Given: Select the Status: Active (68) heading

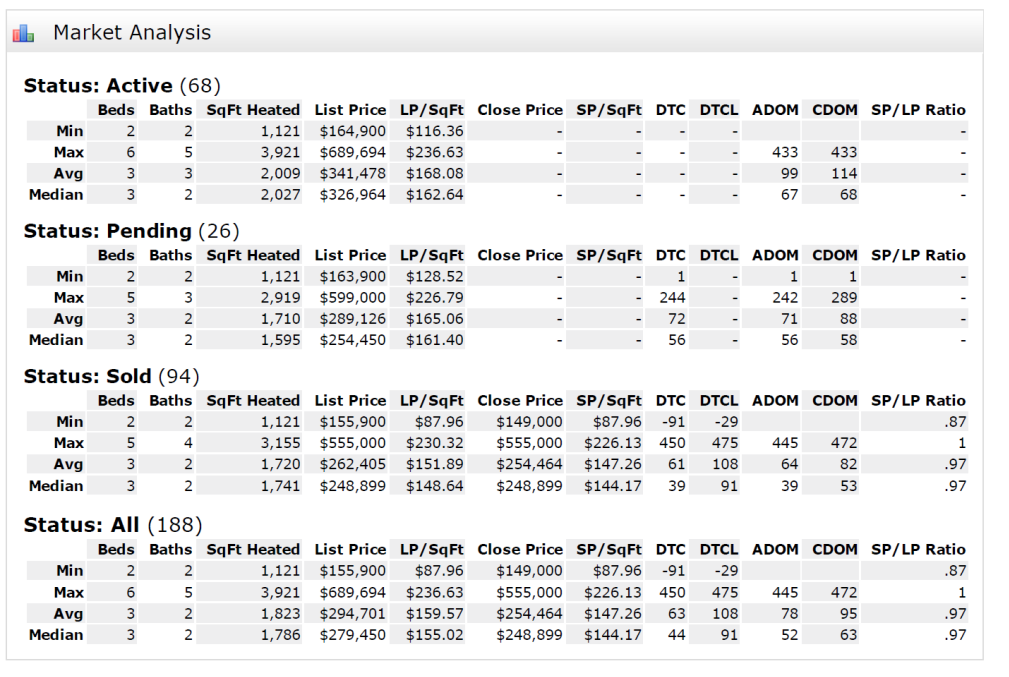Looking at the screenshot, I should 122,86.
